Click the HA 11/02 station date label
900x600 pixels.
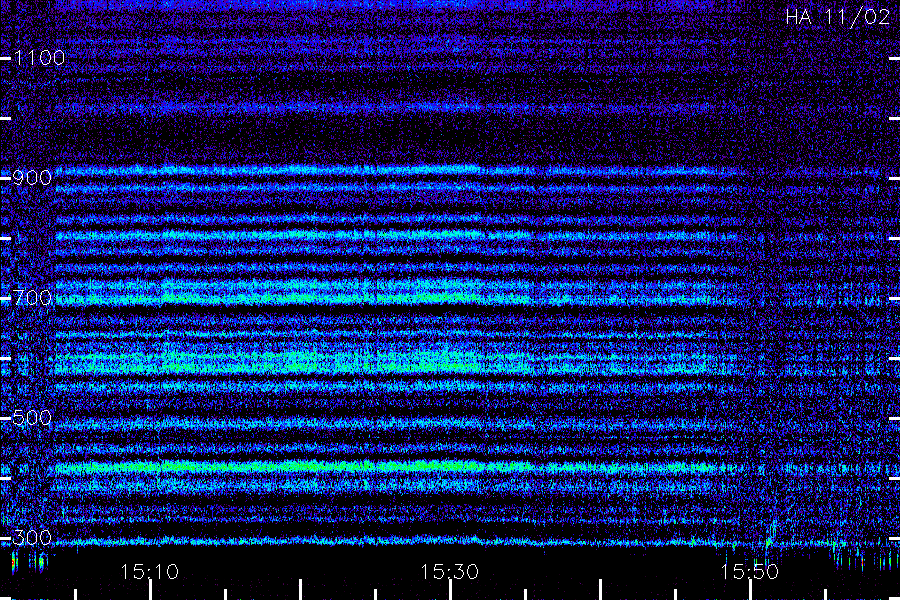(x=837, y=17)
